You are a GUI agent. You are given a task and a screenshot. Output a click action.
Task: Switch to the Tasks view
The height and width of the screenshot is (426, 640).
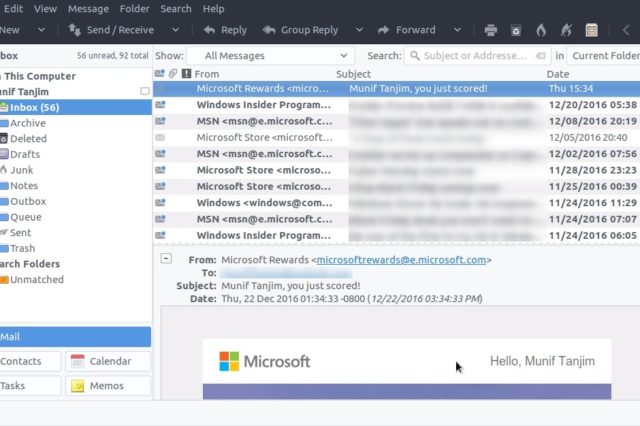29,386
